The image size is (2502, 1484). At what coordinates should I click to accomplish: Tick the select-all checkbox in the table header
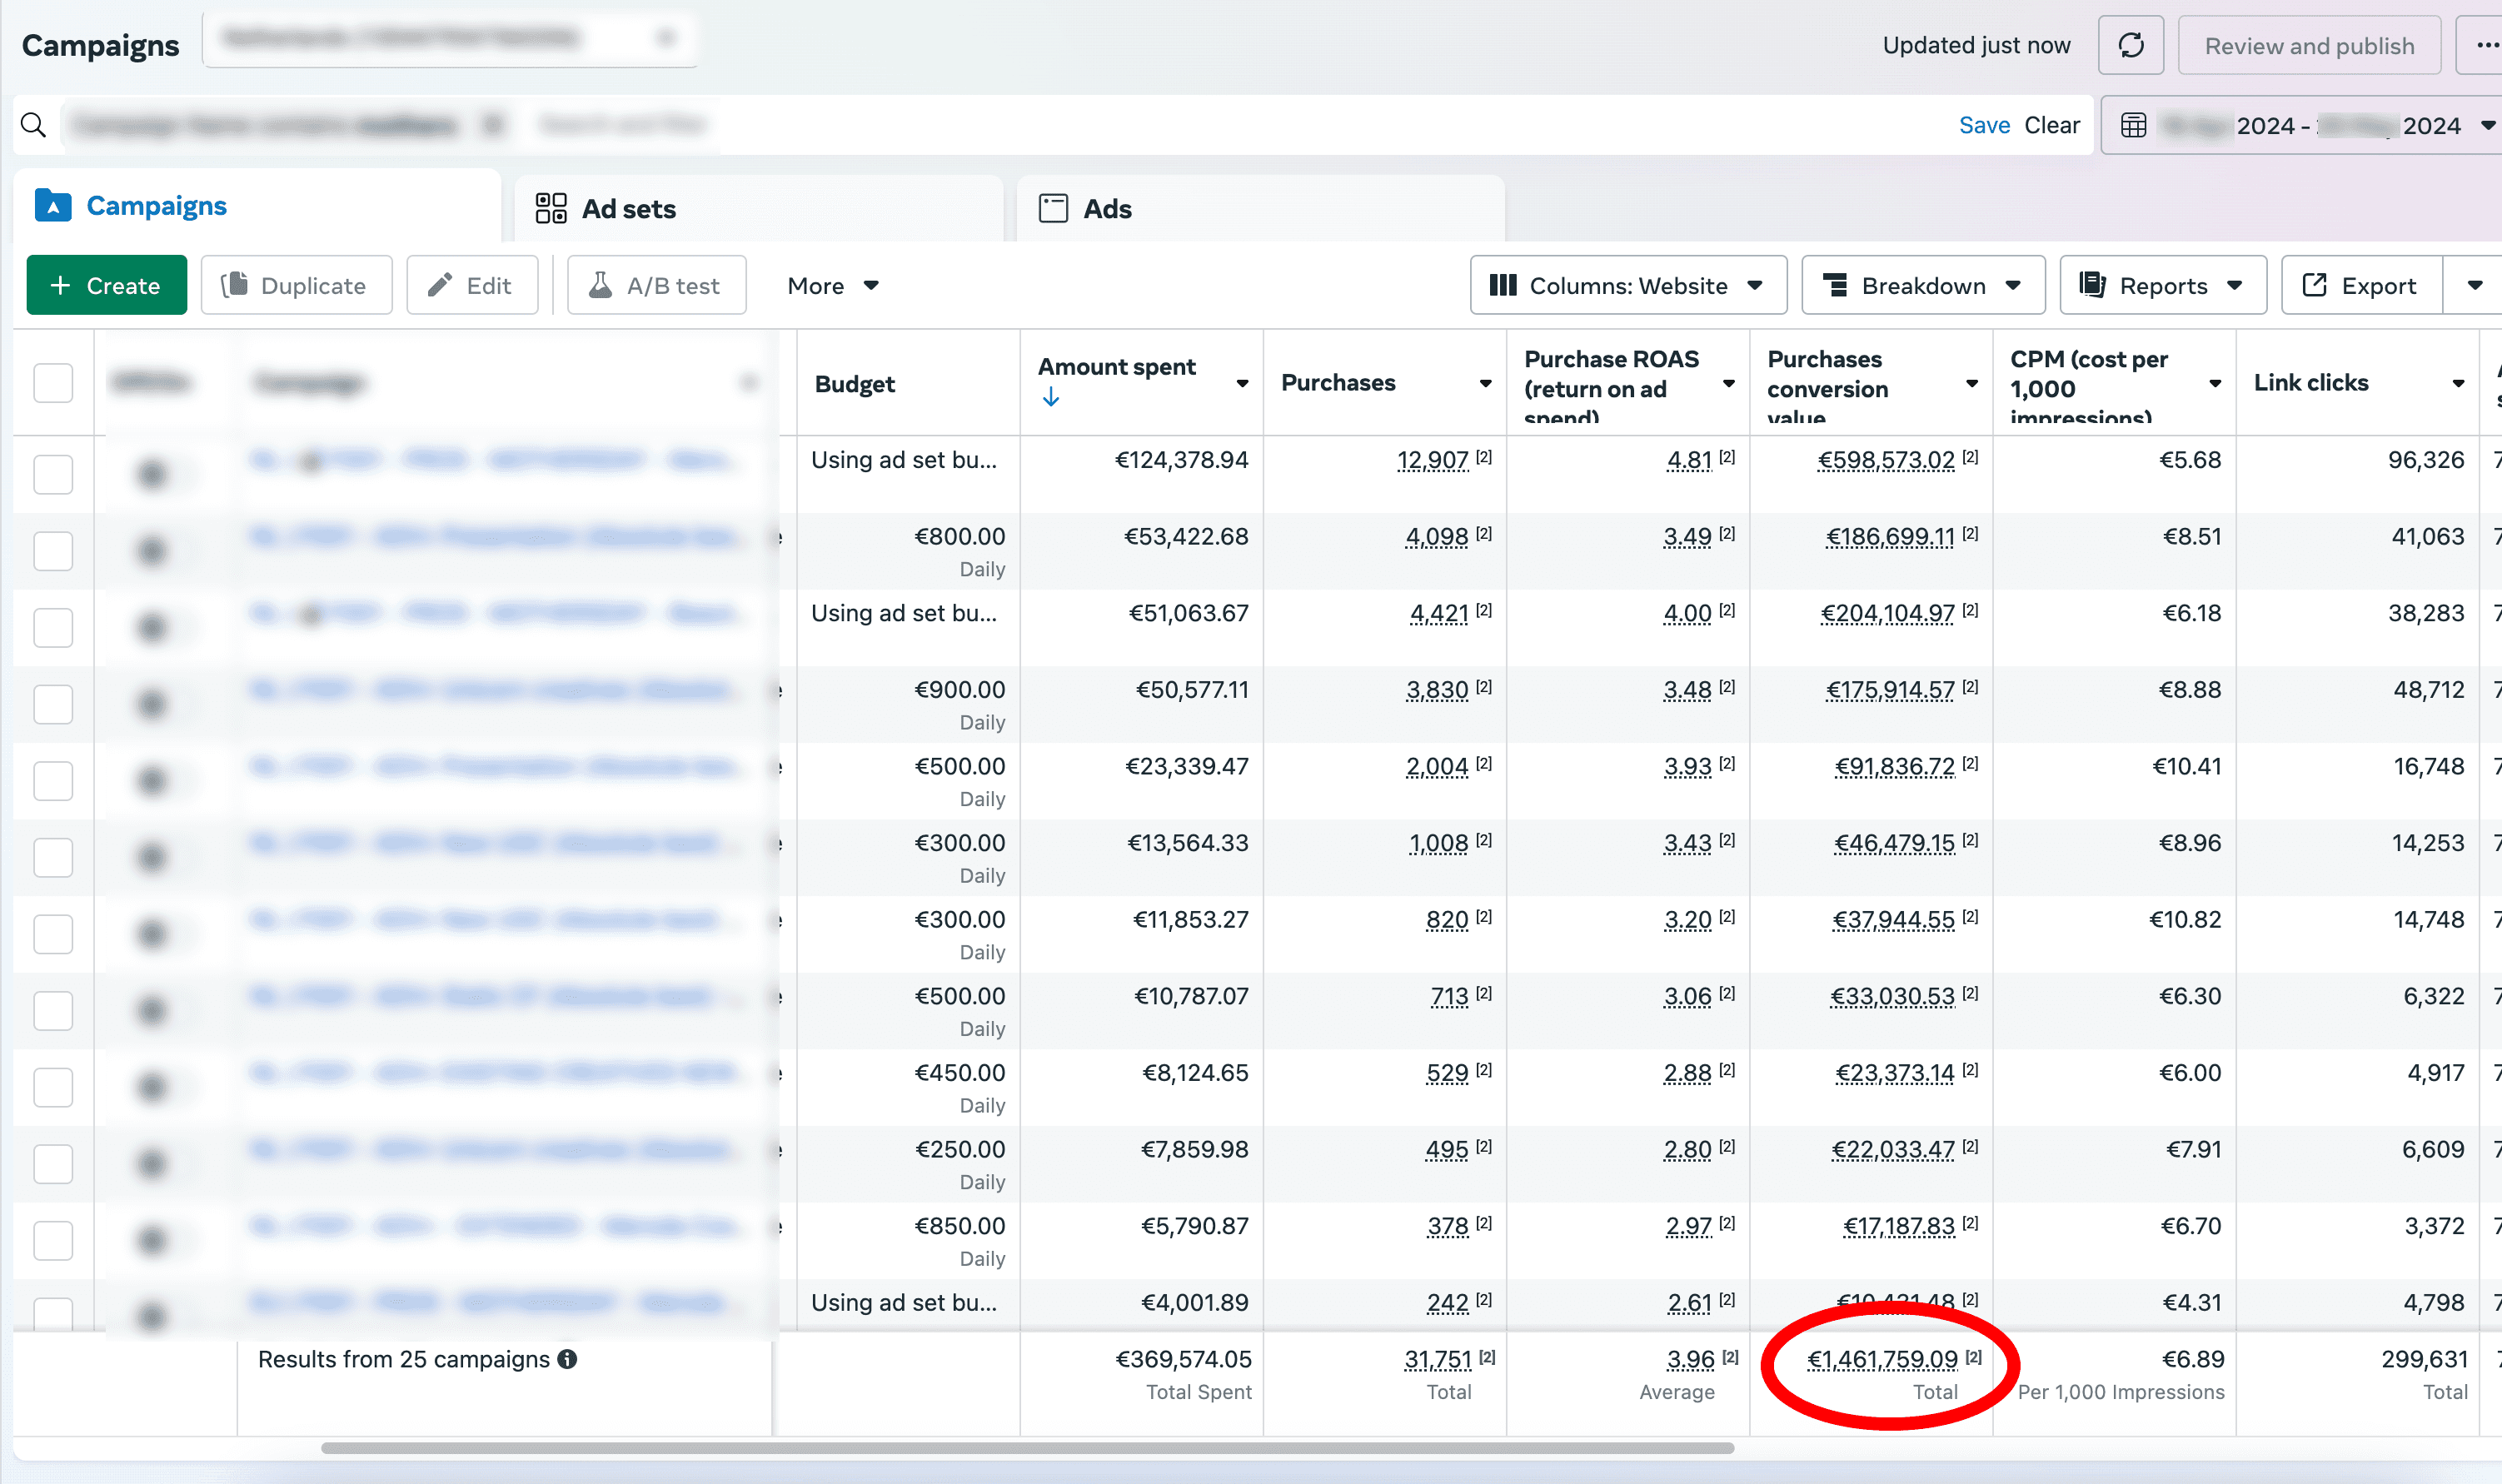point(53,383)
